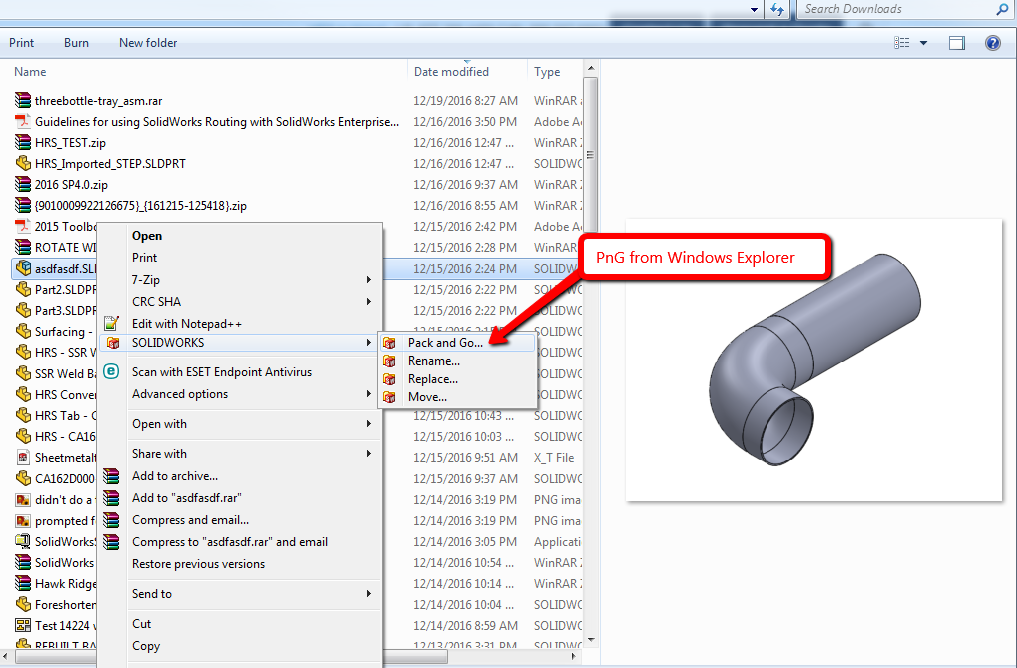
Task: Open the view options dropdown arrow
Action: coord(924,43)
